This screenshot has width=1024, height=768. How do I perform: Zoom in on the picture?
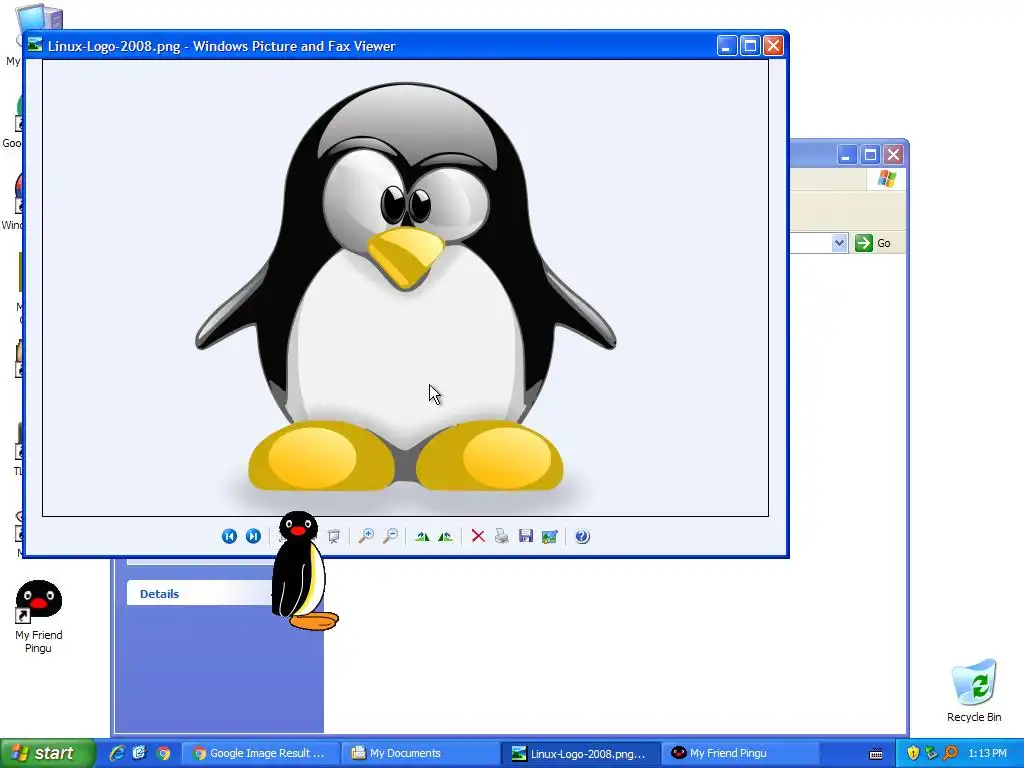[366, 536]
